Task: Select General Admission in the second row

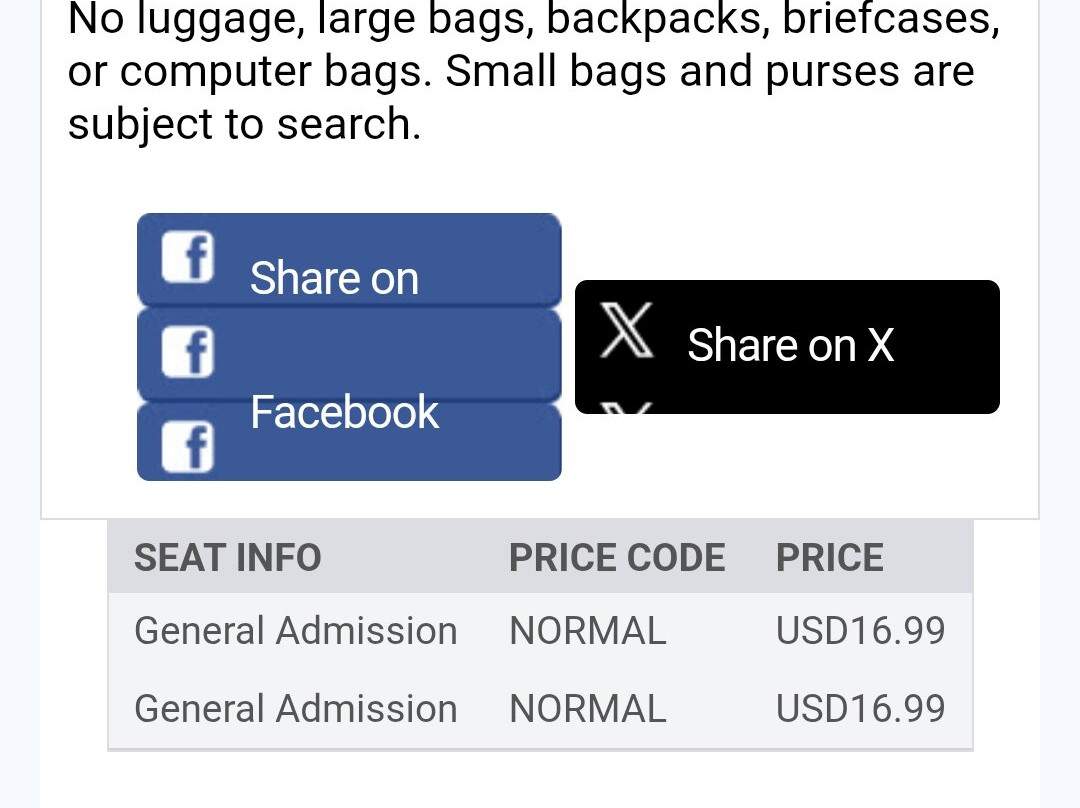Action: (x=296, y=709)
